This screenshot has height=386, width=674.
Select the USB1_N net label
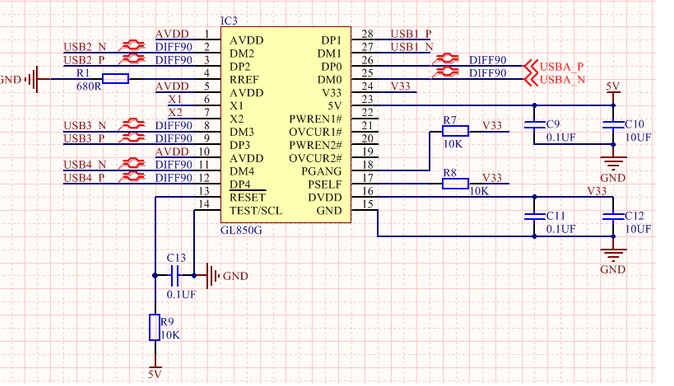coord(412,46)
